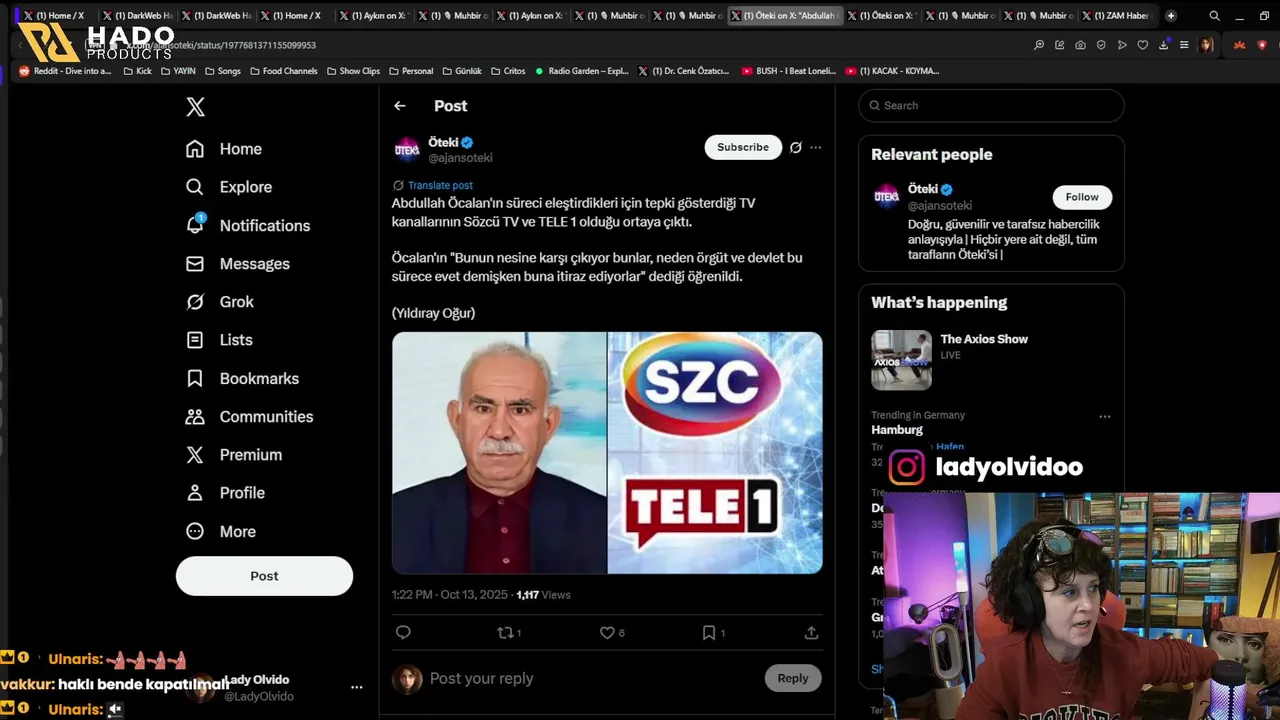The image size is (1280, 720).
Task: Click the gray Reply button
Action: 793,678
